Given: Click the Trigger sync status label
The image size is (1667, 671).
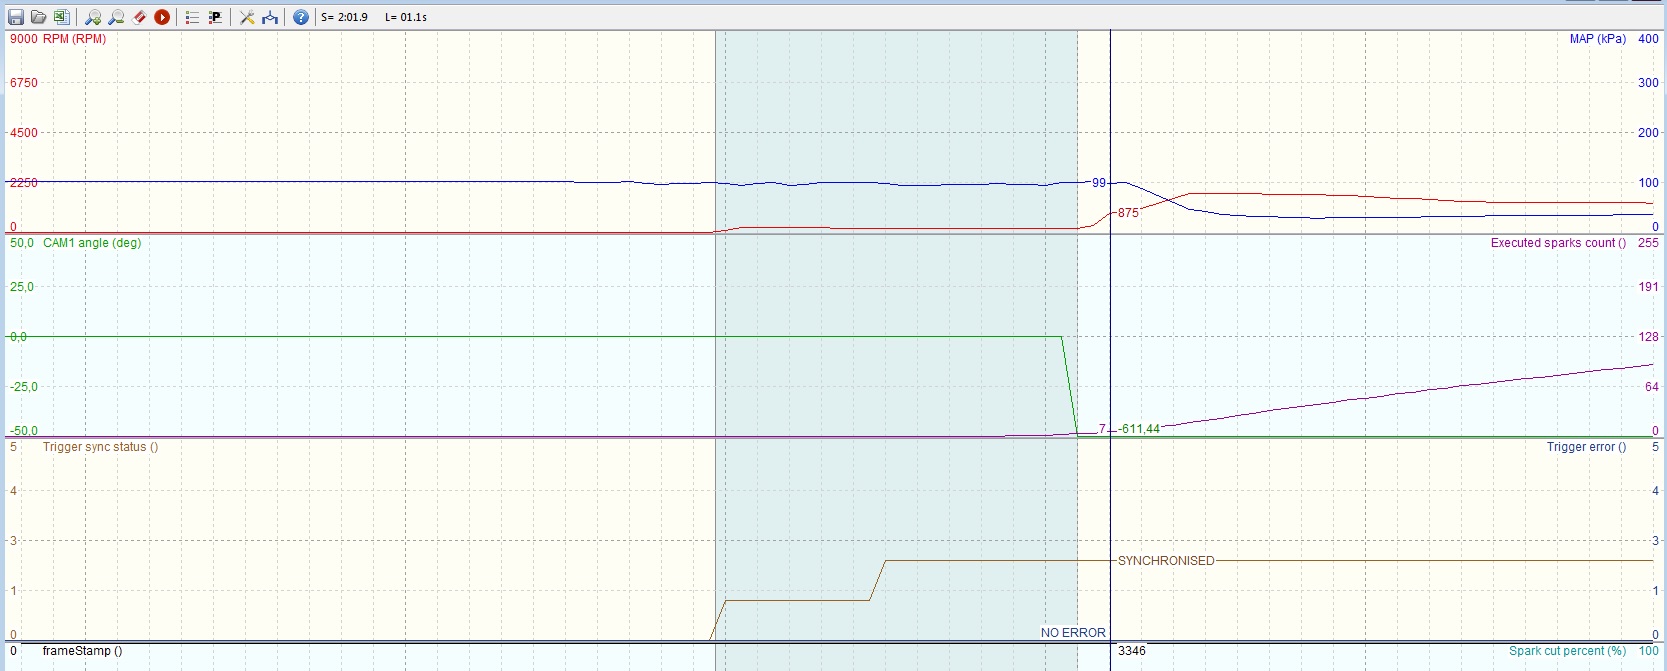Looking at the screenshot, I should coord(100,447).
